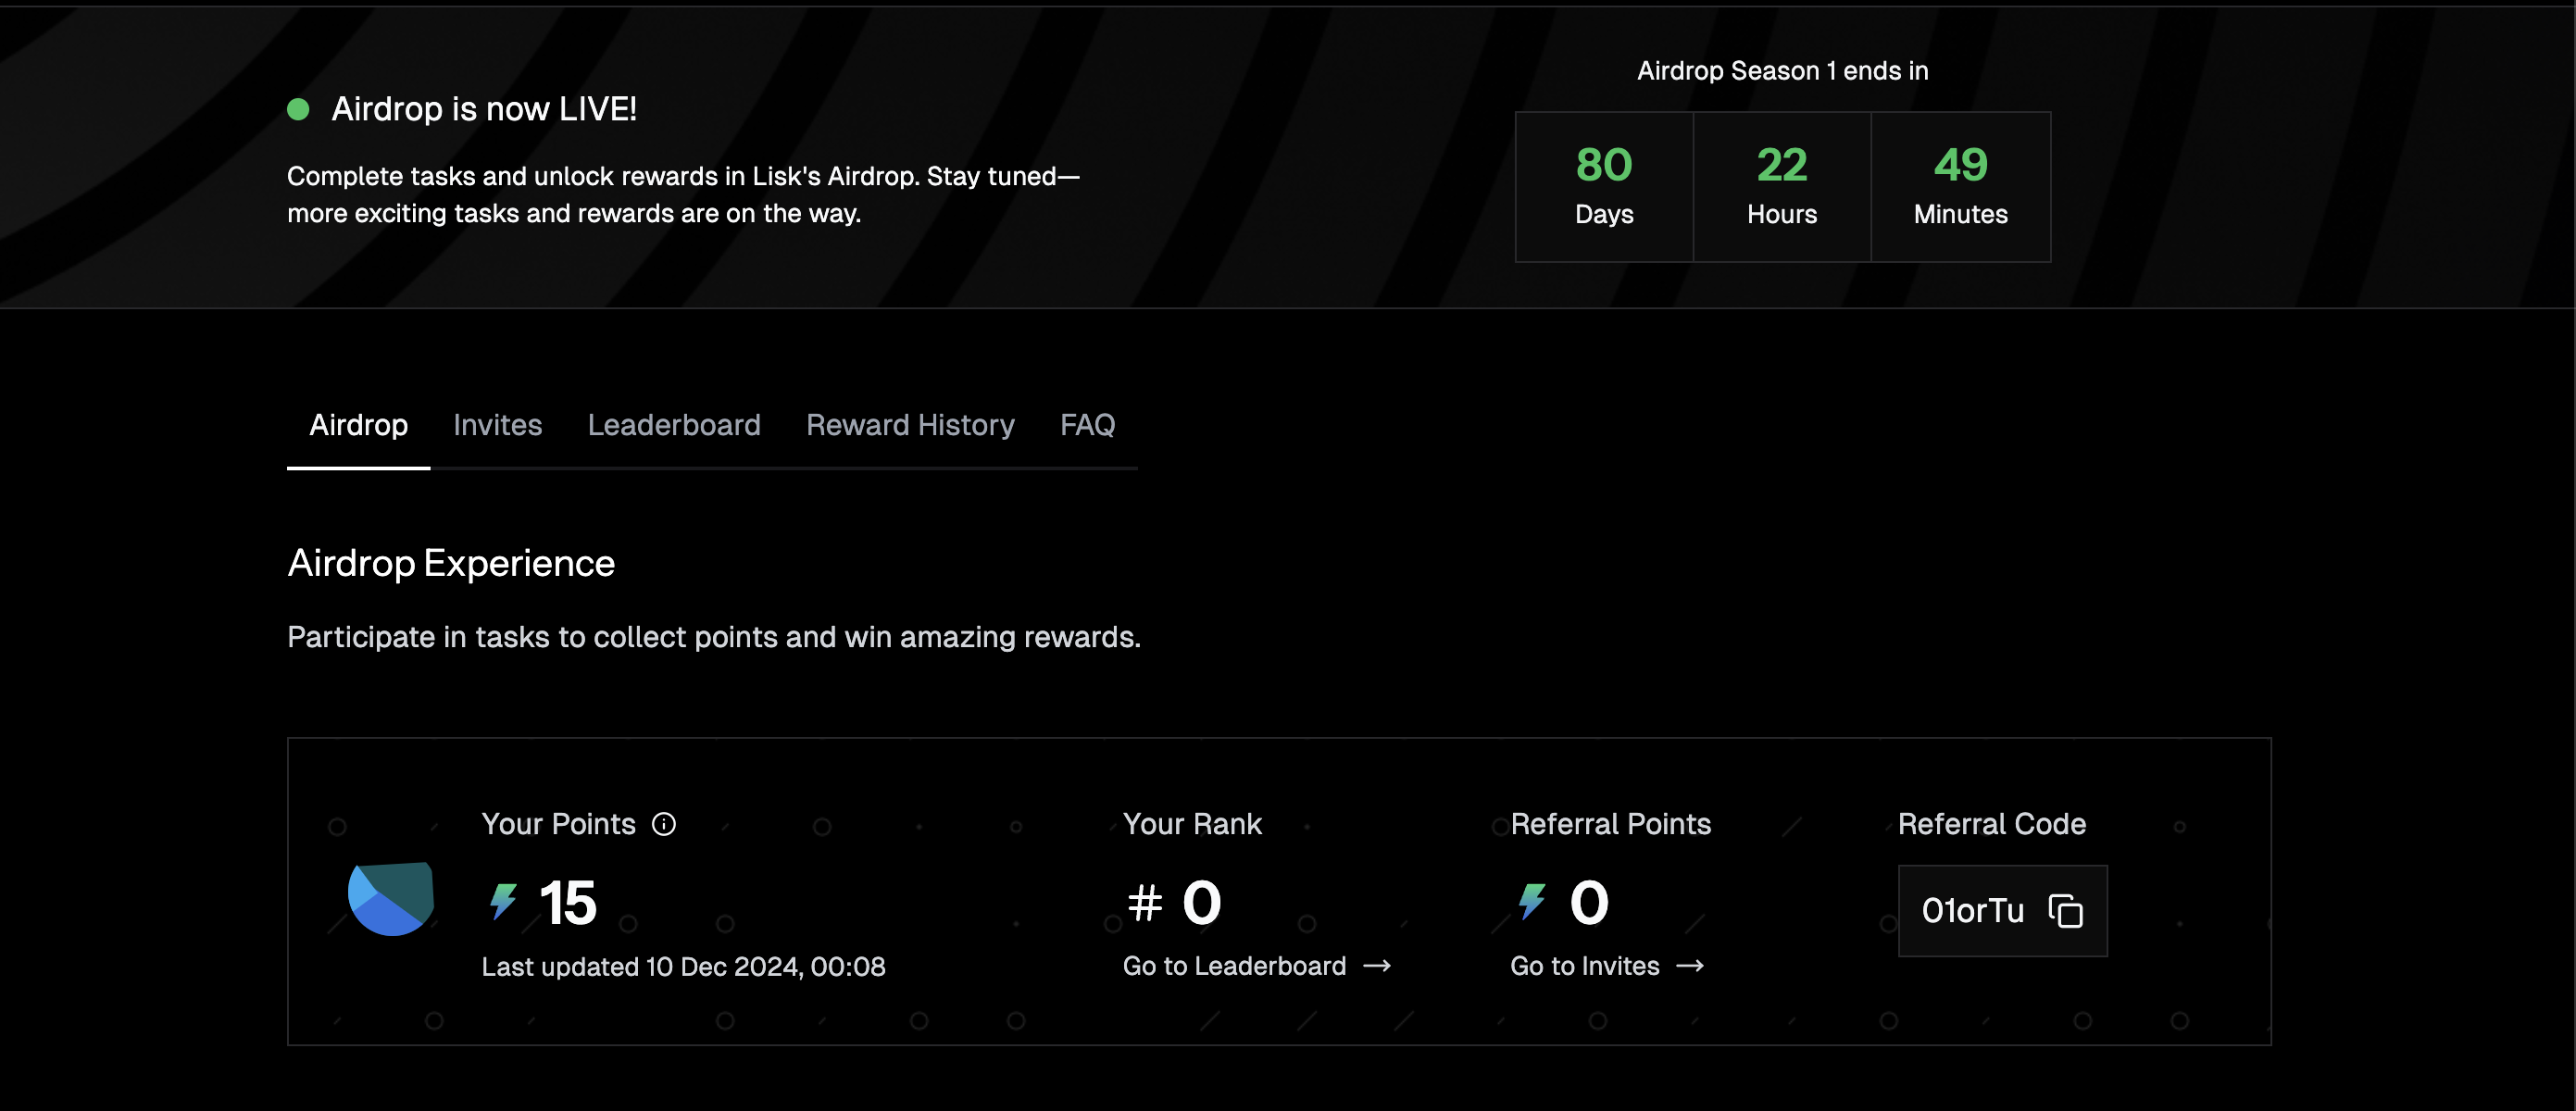Click the arrow next to Go to Invites
The image size is (2576, 1111).
[1690, 966]
